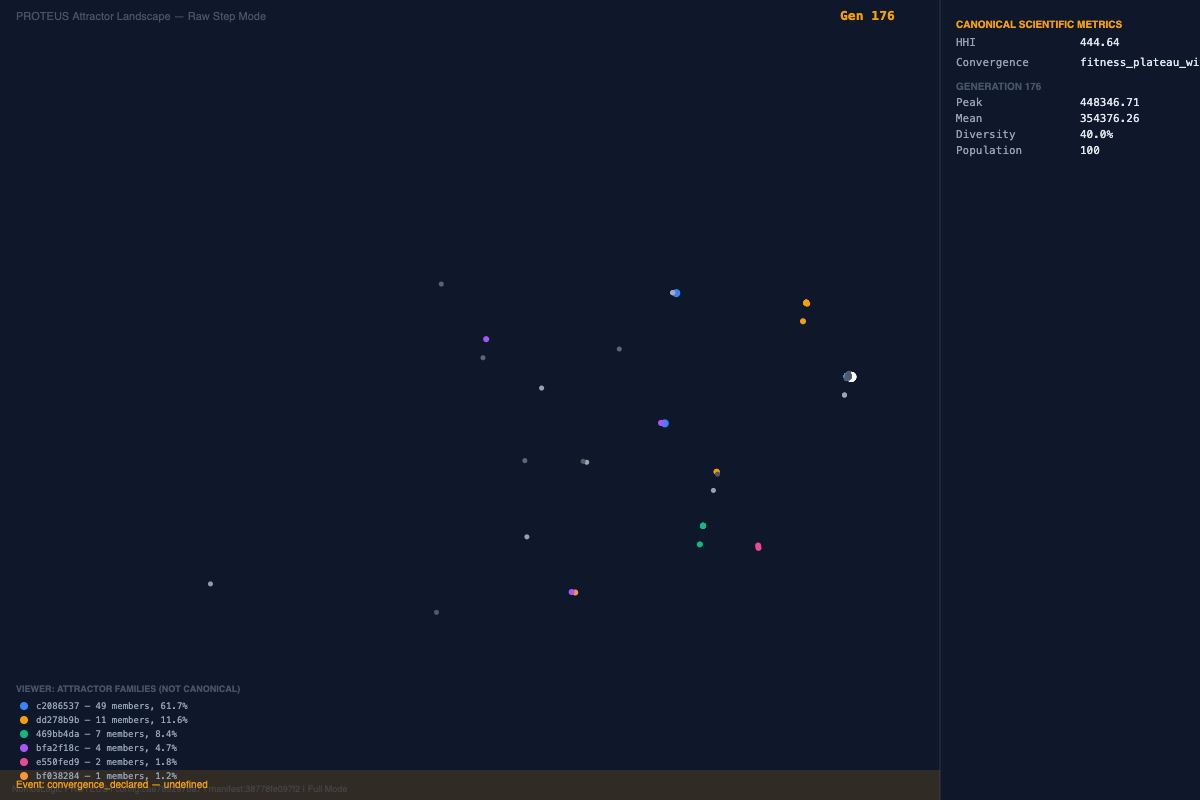Click the Convergence fitness_plateau value

click(x=1139, y=62)
